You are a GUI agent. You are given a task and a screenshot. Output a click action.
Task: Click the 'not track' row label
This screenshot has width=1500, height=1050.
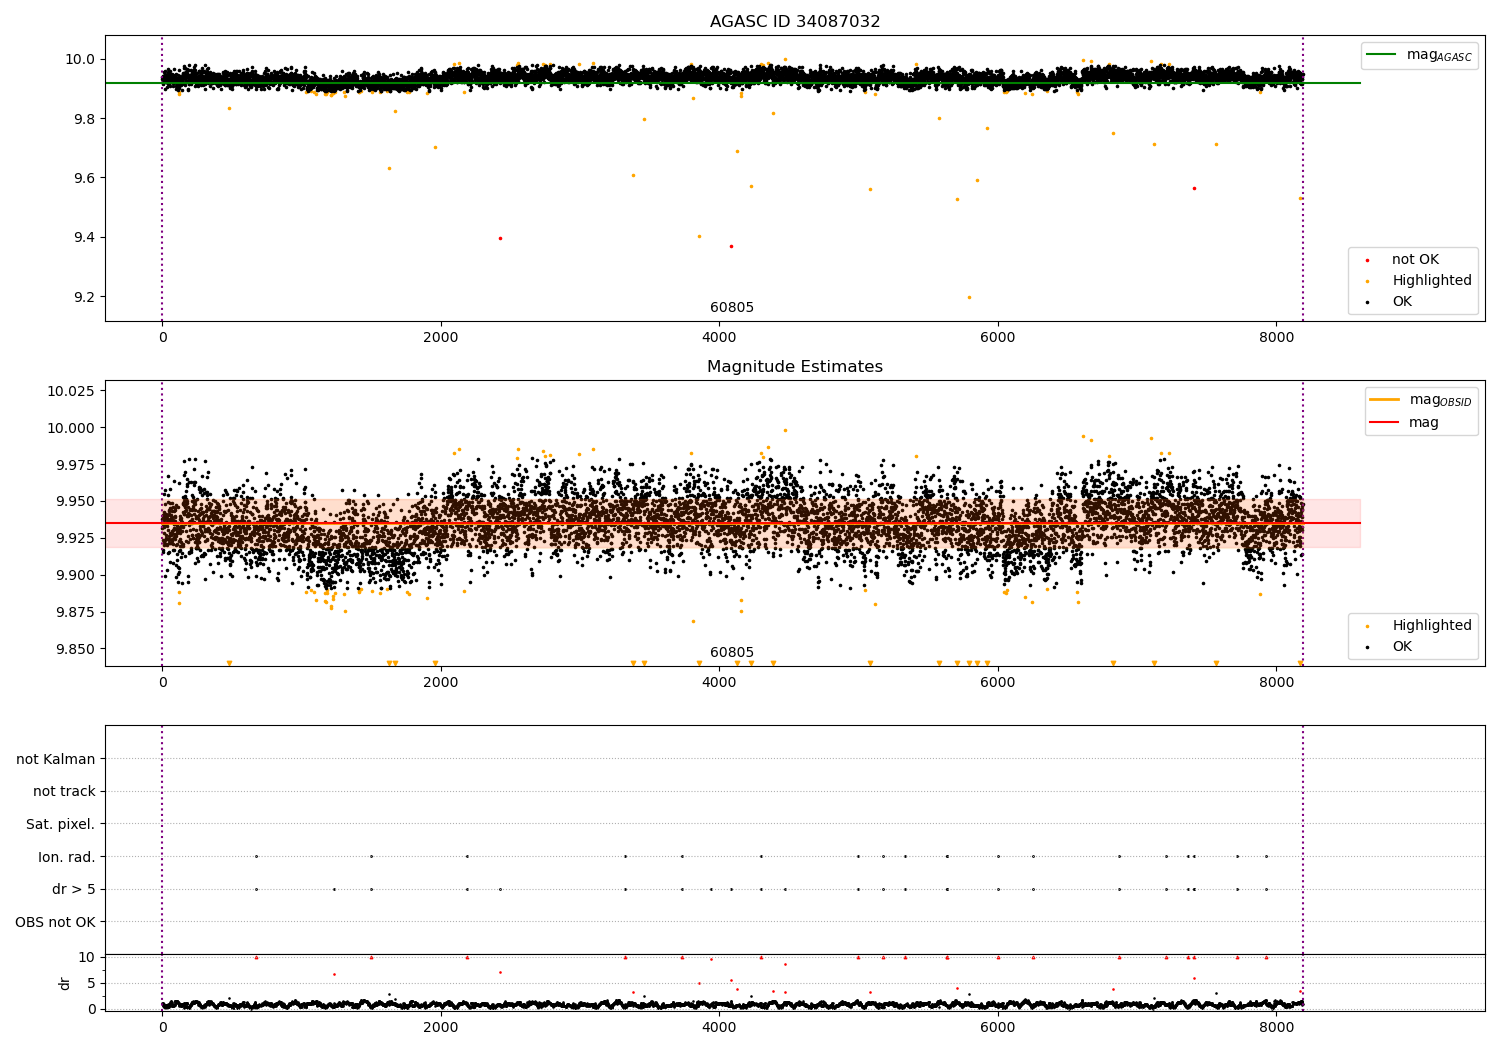[64, 791]
